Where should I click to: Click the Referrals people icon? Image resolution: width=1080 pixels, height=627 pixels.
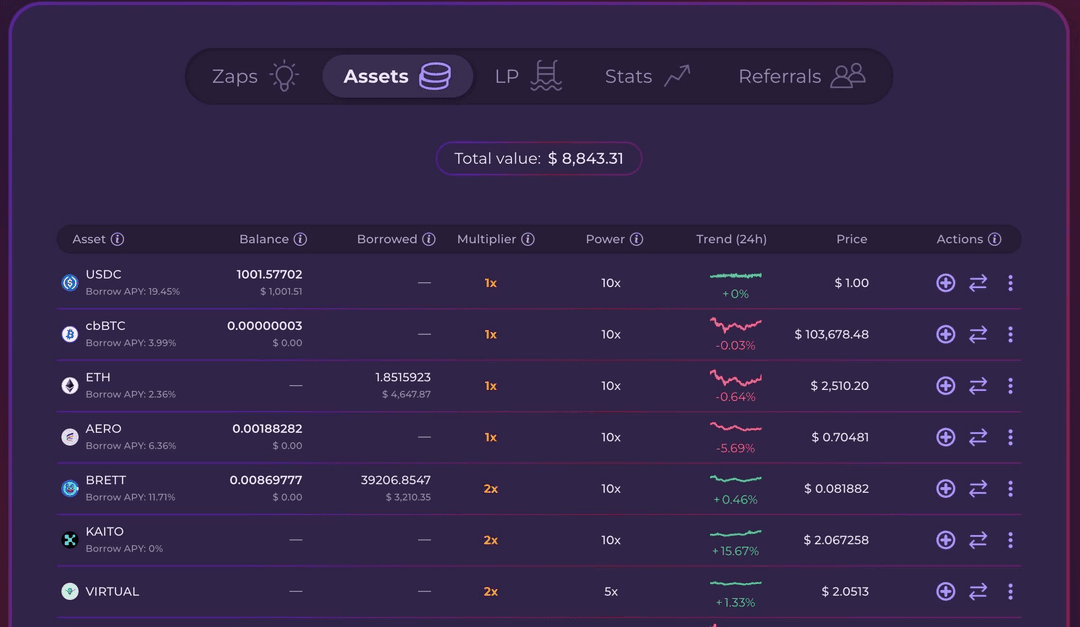tap(849, 75)
